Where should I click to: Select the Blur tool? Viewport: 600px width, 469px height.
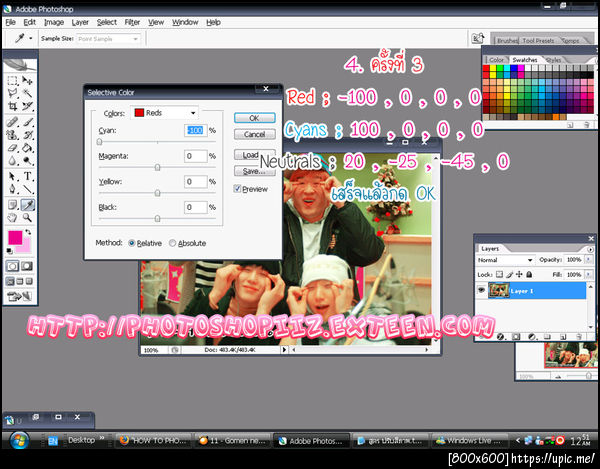coord(13,161)
